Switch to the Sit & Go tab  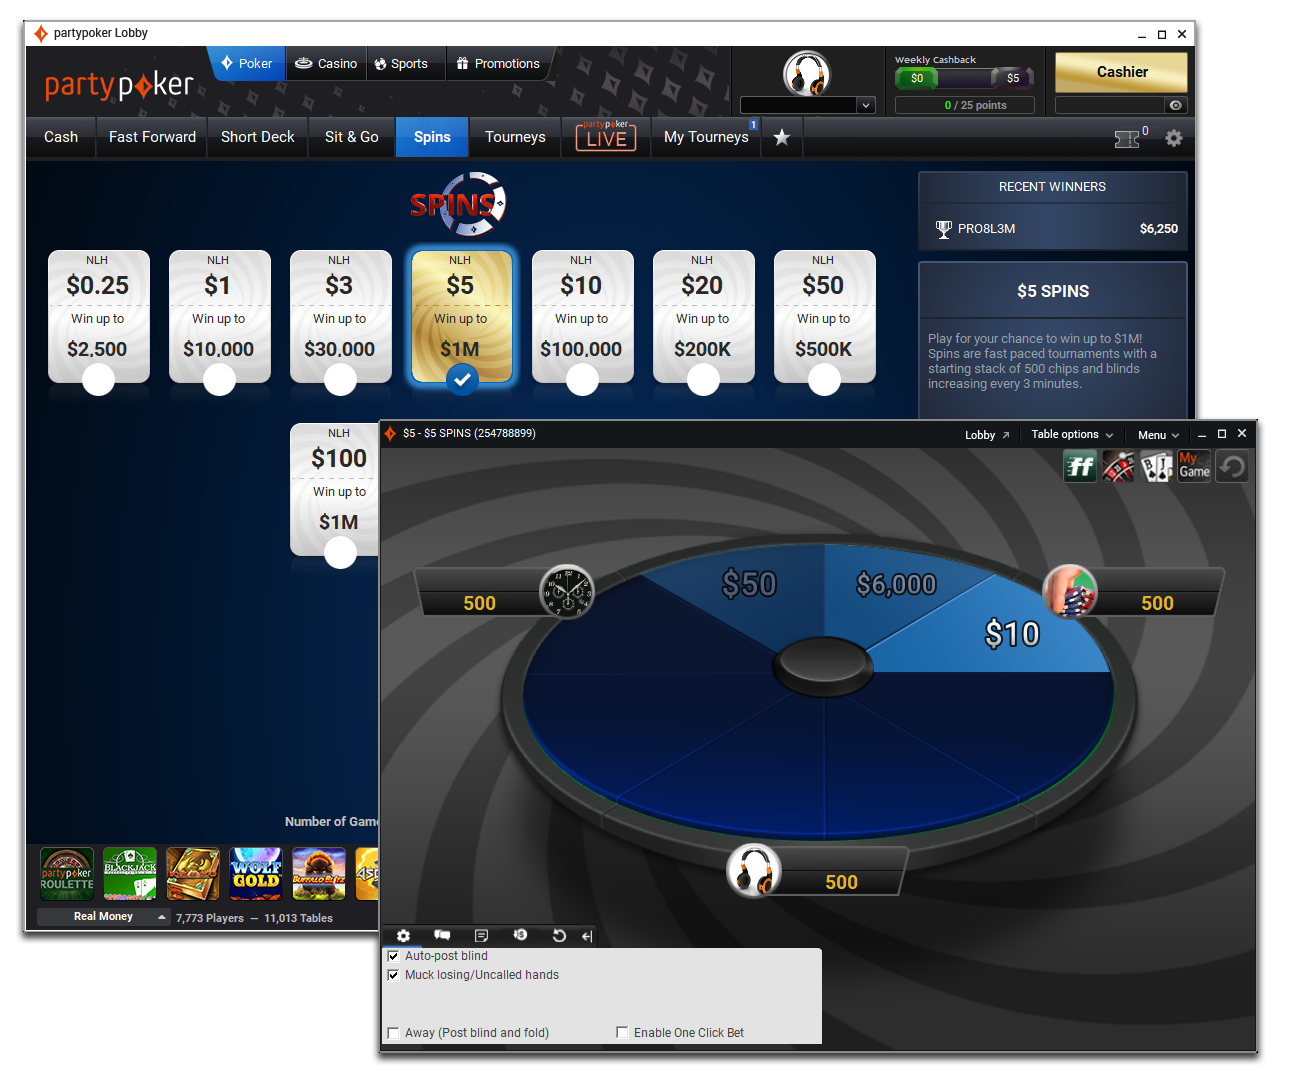point(351,137)
